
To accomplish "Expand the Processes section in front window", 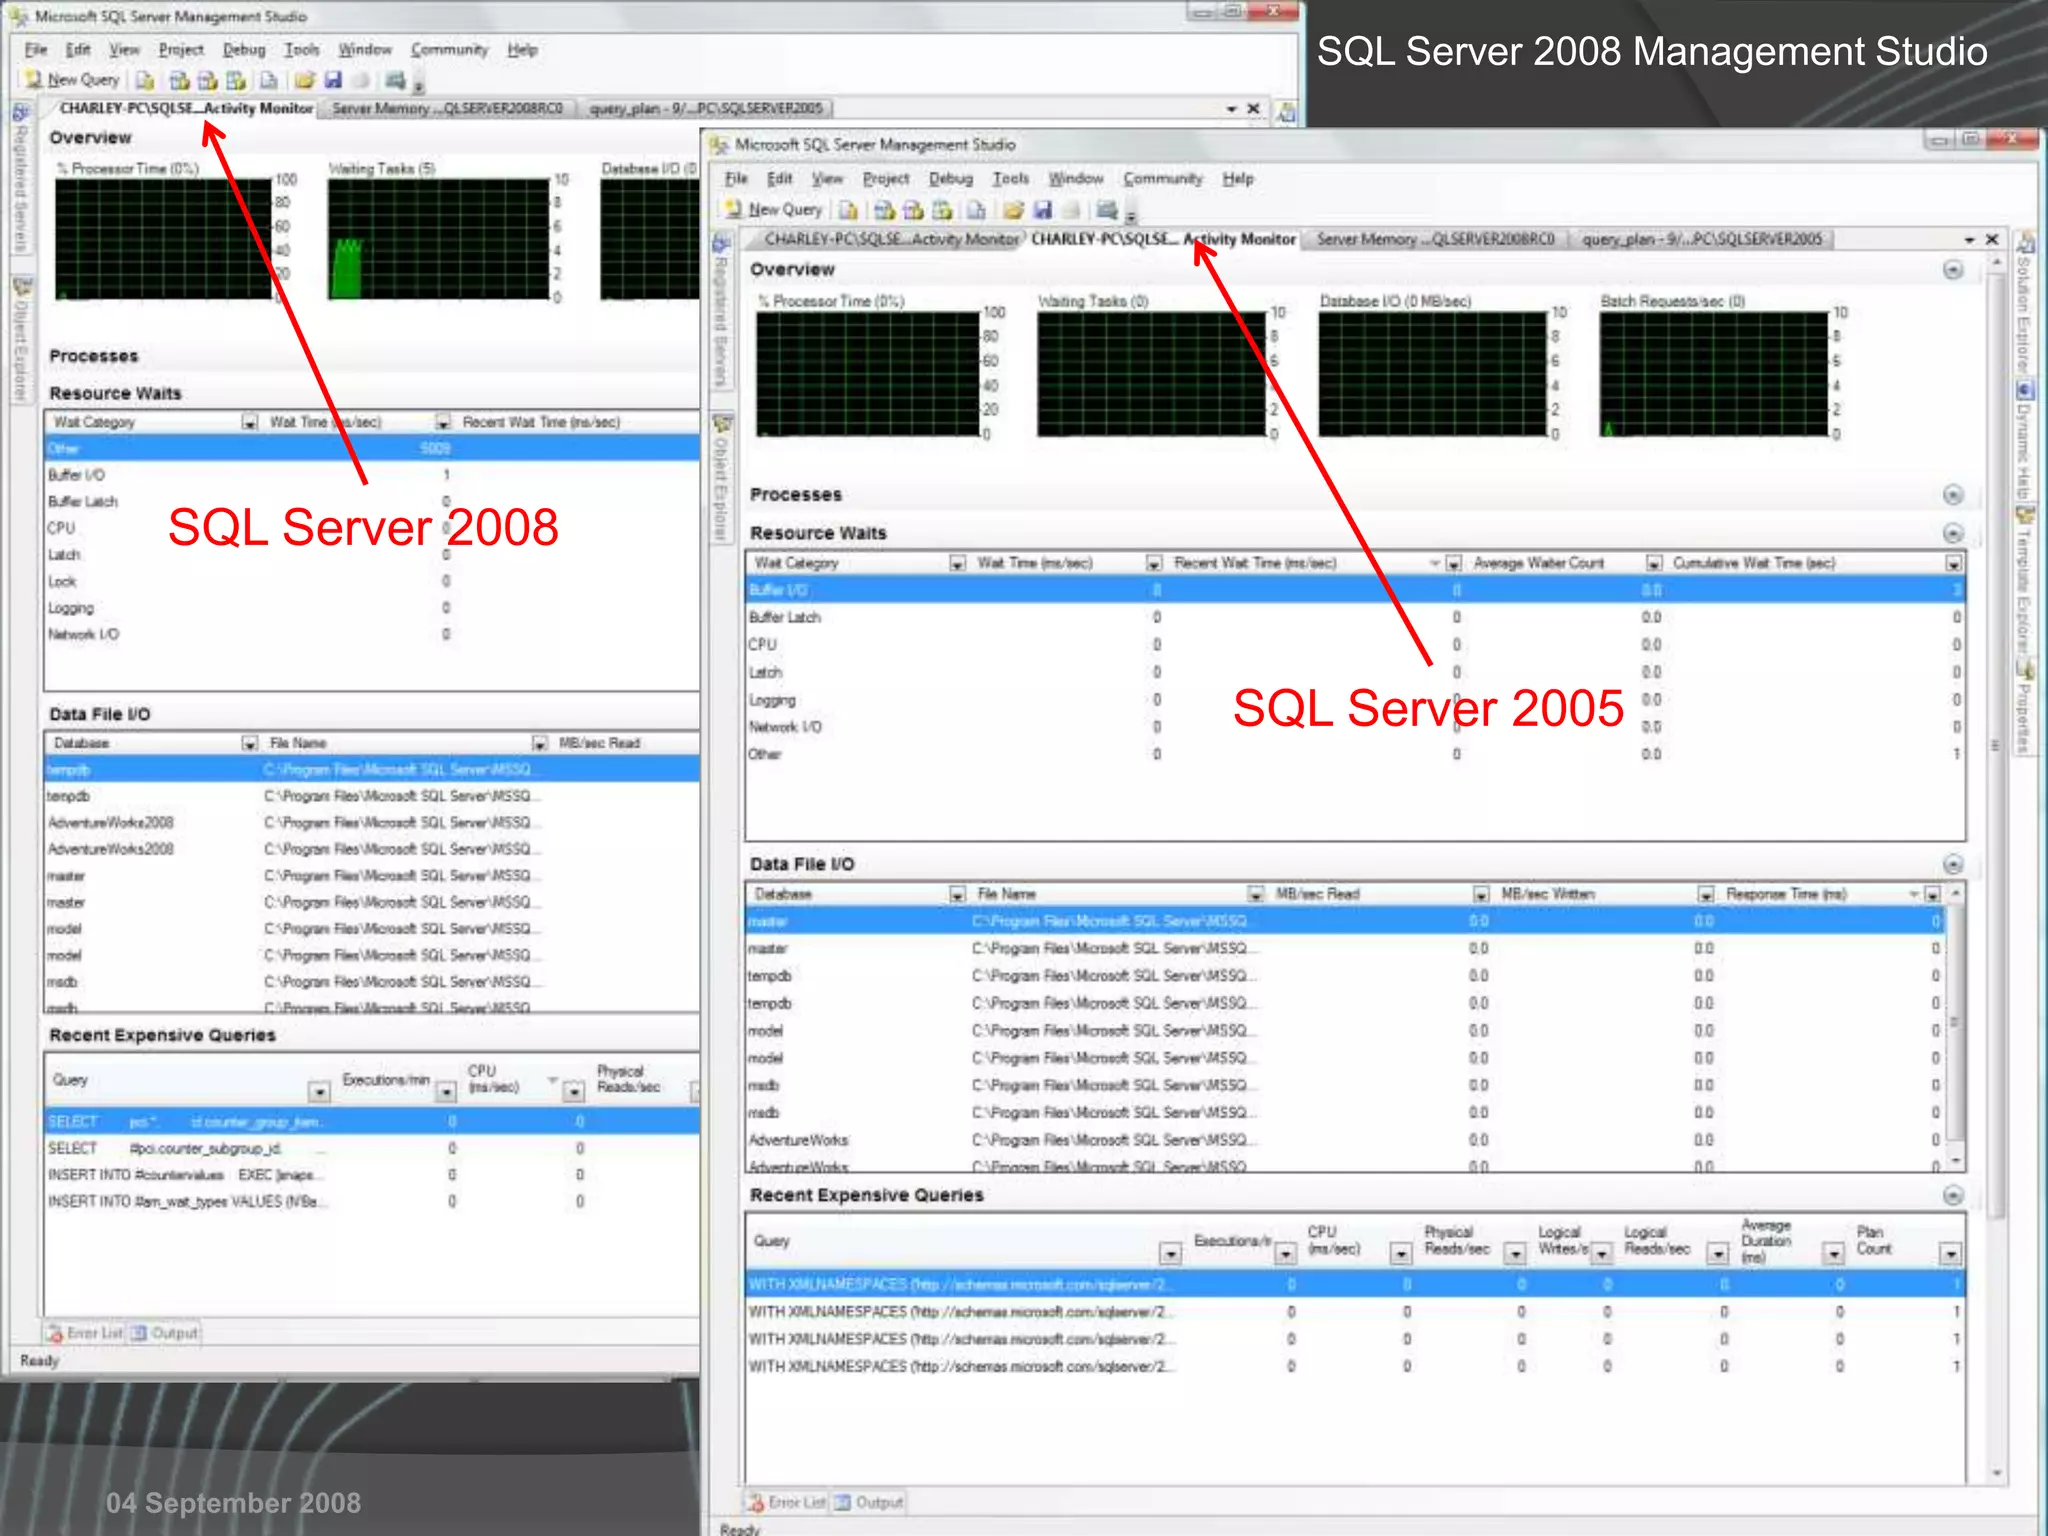I will click(1953, 495).
